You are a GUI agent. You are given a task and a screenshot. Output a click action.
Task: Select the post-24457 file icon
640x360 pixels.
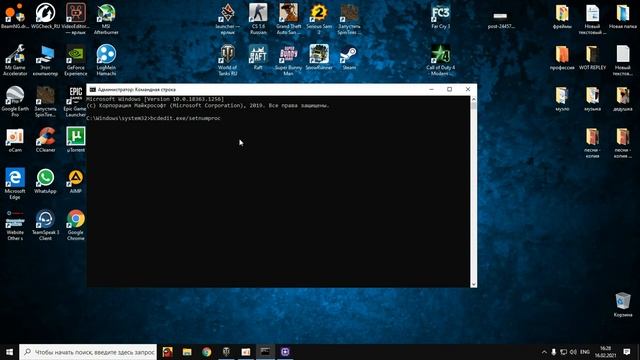point(501,19)
